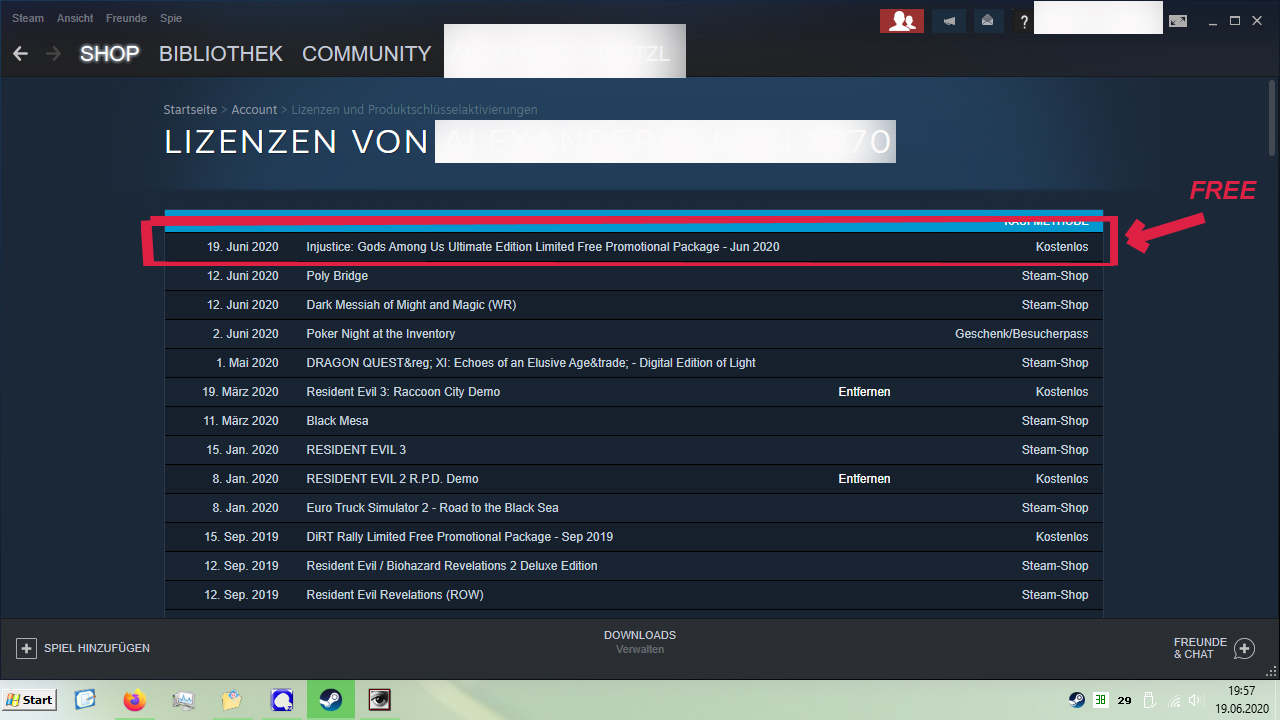Viewport: 1280px width, 720px height.
Task: Open the eye icon app in taskbar
Action: point(380,700)
